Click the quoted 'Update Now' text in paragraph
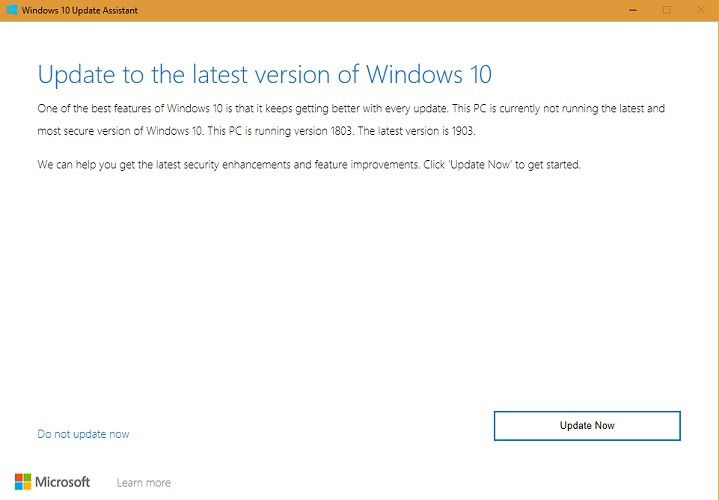Viewport: 719px width, 500px height. click(x=480, y=165)
